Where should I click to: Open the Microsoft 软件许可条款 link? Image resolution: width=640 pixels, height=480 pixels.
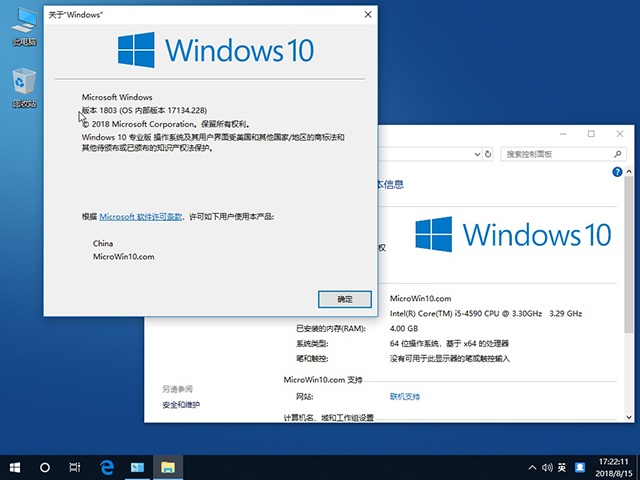click(141, 217)
